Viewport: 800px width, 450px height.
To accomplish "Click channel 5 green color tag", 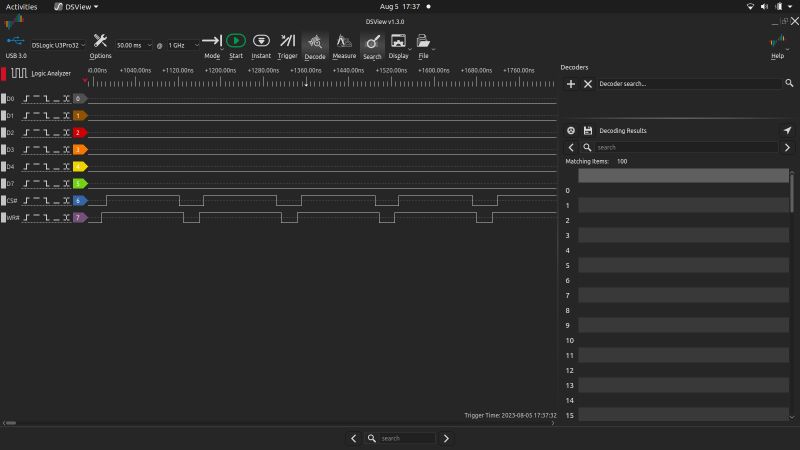I will (x=80, y=183).
